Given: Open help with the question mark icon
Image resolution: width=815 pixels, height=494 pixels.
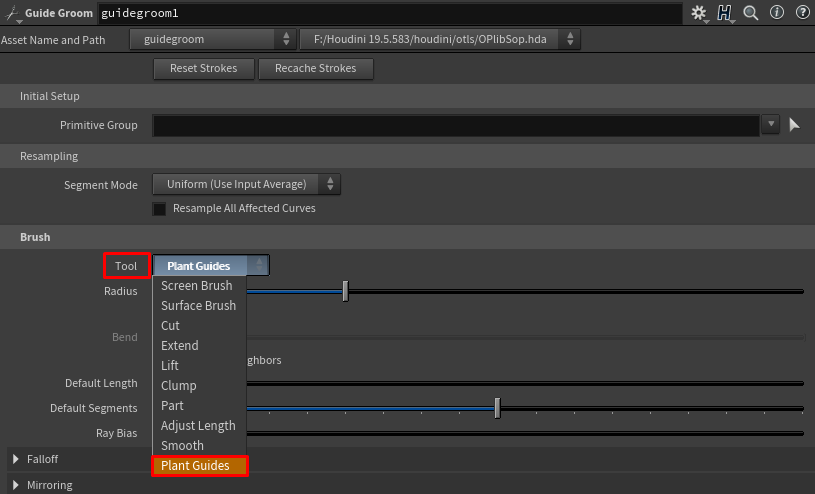Looking at the screenshot, I should click(x=802, y=13).
